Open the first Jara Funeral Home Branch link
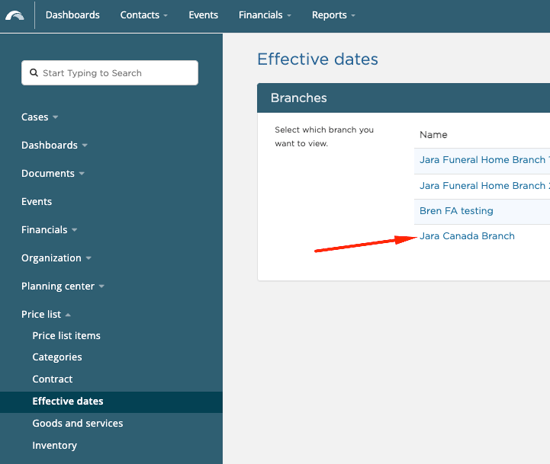Screen dimensions: 550x464 [x=484, y=160]
